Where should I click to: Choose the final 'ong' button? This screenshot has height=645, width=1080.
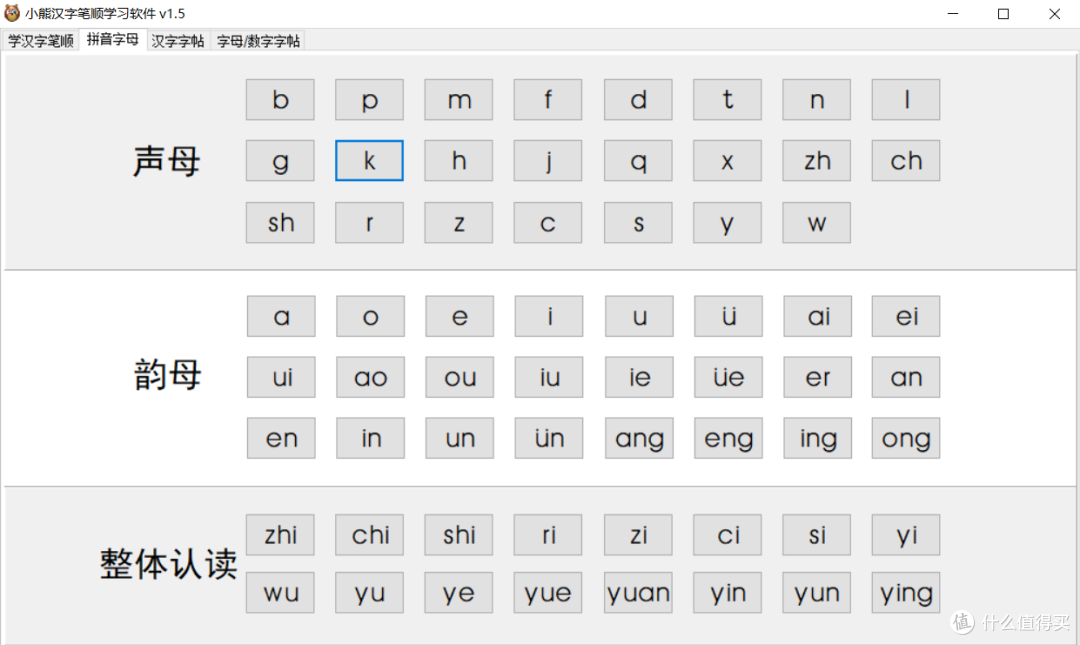click(906, 438)
